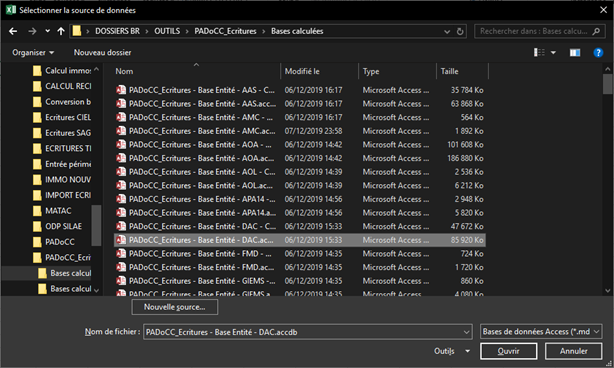Go up one folder level
This screenshot has width=614, height=368.
coord(61,31)
